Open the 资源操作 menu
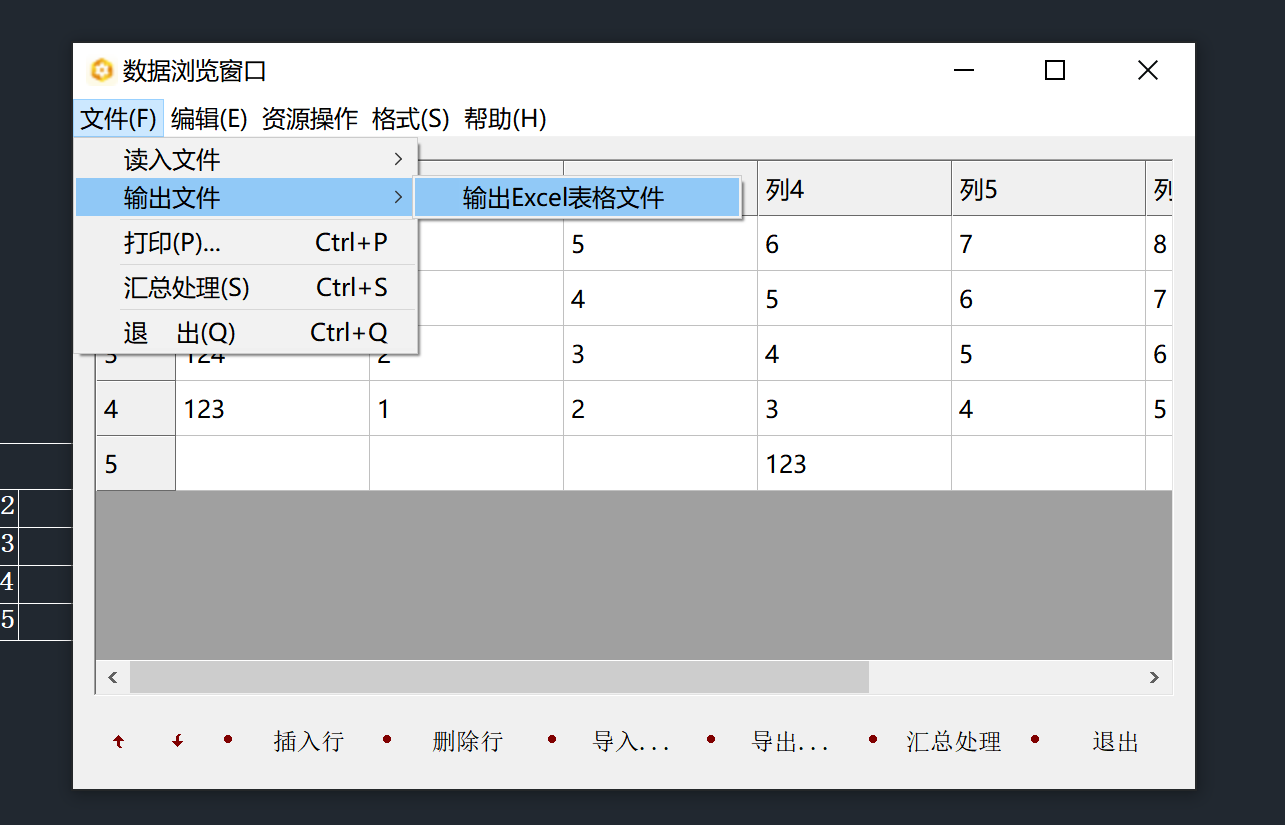1285x825 pixels. tap(309, 119)
